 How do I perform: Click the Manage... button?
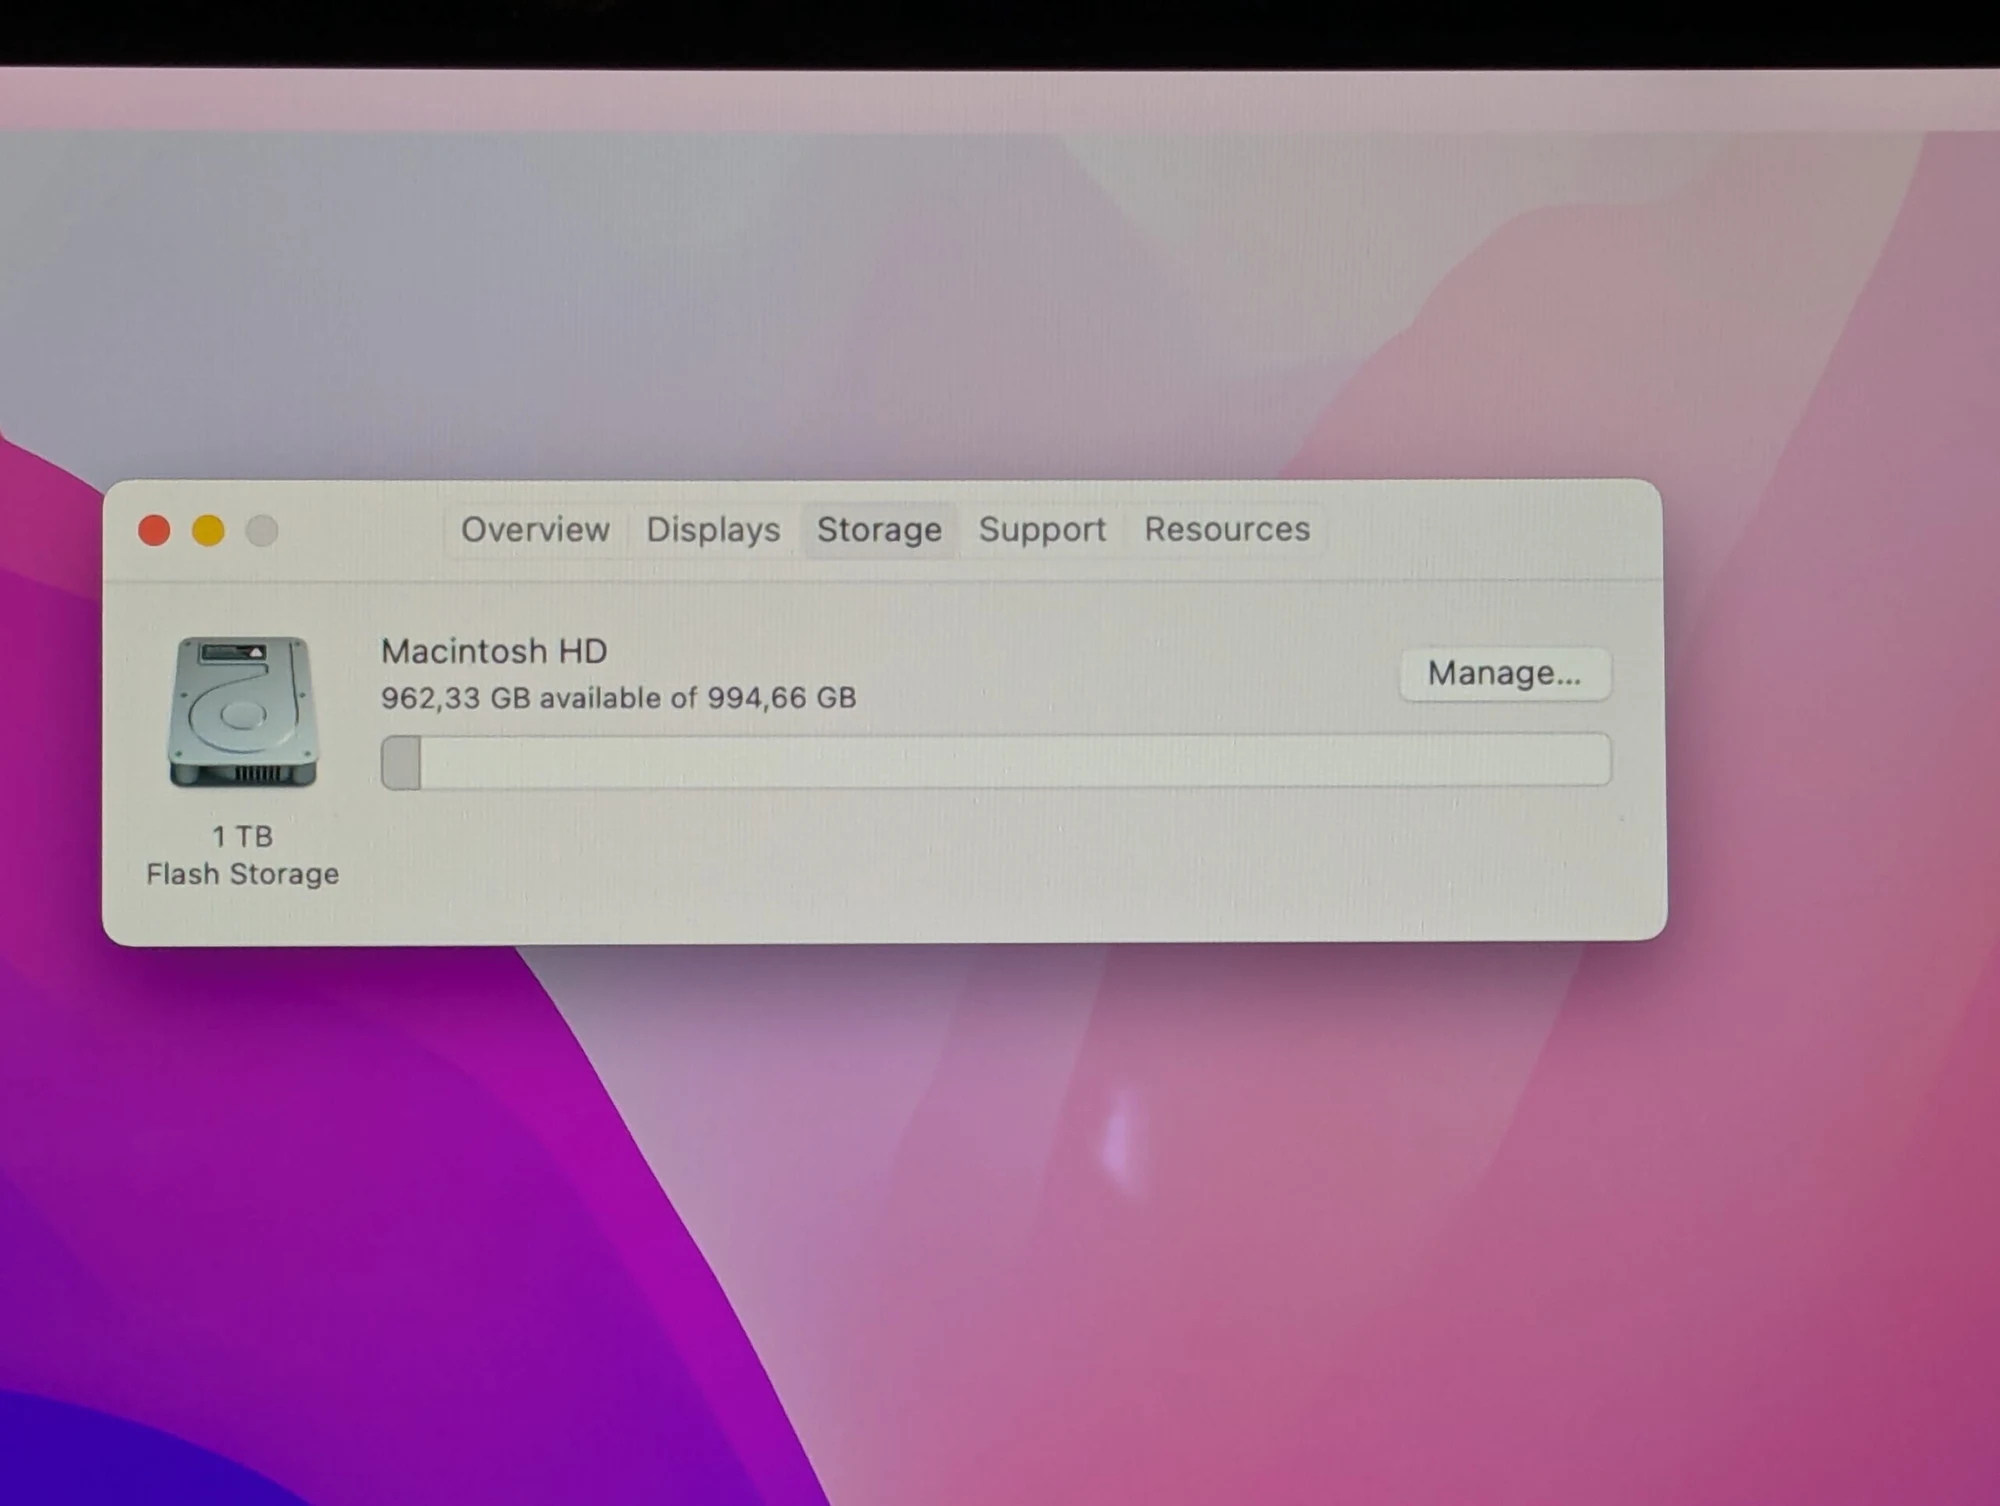pos(1505,674)
